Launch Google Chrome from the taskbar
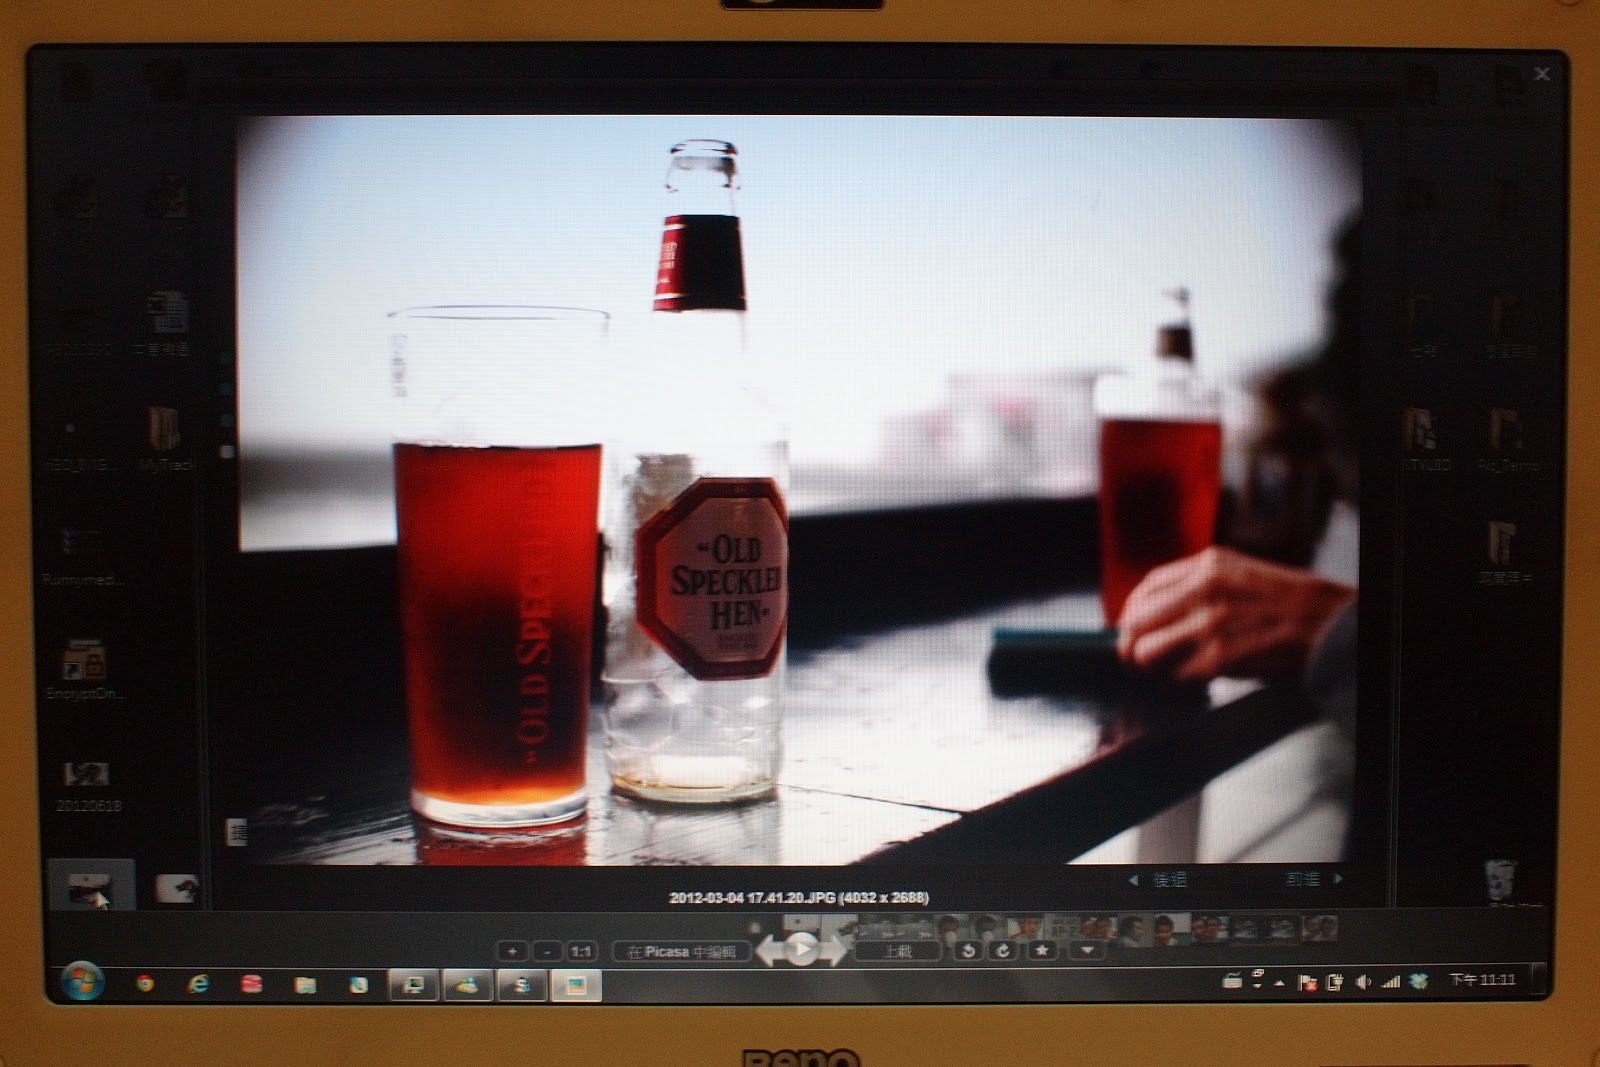The image size is (1600, 1067). click(x=146, y=984)
